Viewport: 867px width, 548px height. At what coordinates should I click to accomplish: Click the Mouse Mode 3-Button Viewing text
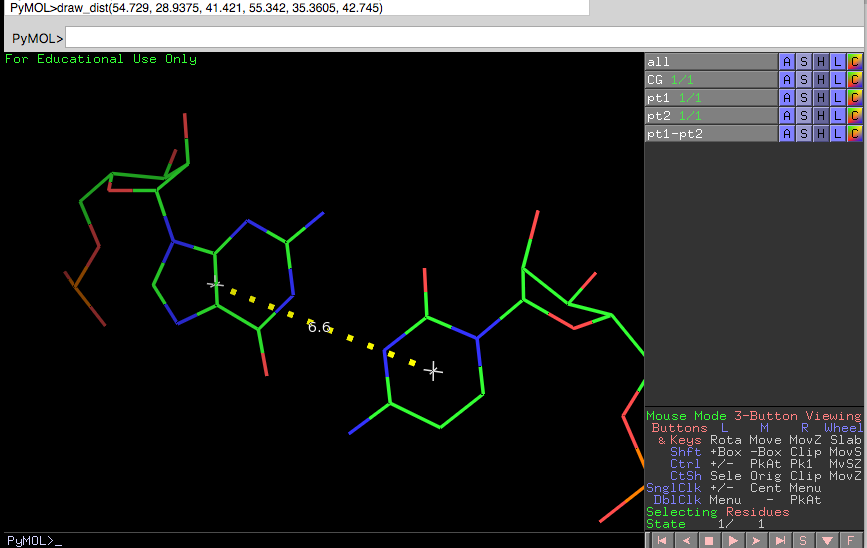(753, 416)
